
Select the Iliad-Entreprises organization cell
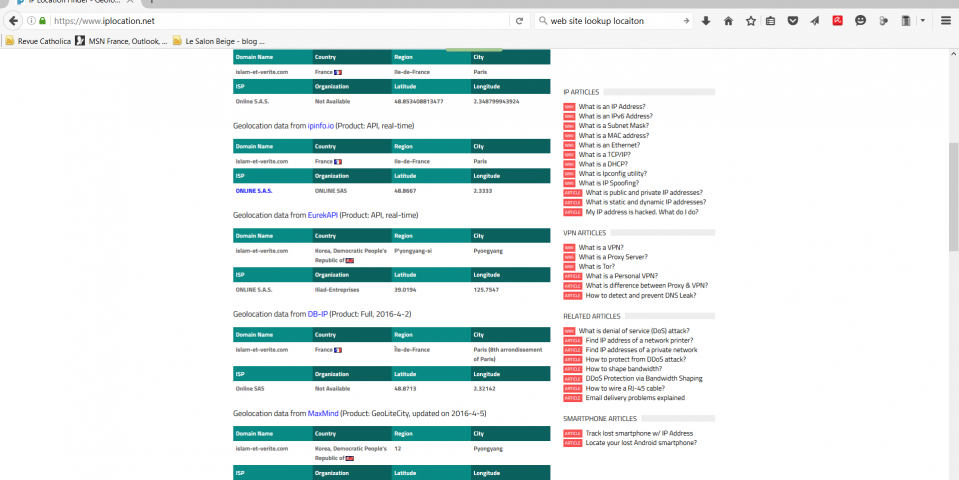click(x=337, y=290)
